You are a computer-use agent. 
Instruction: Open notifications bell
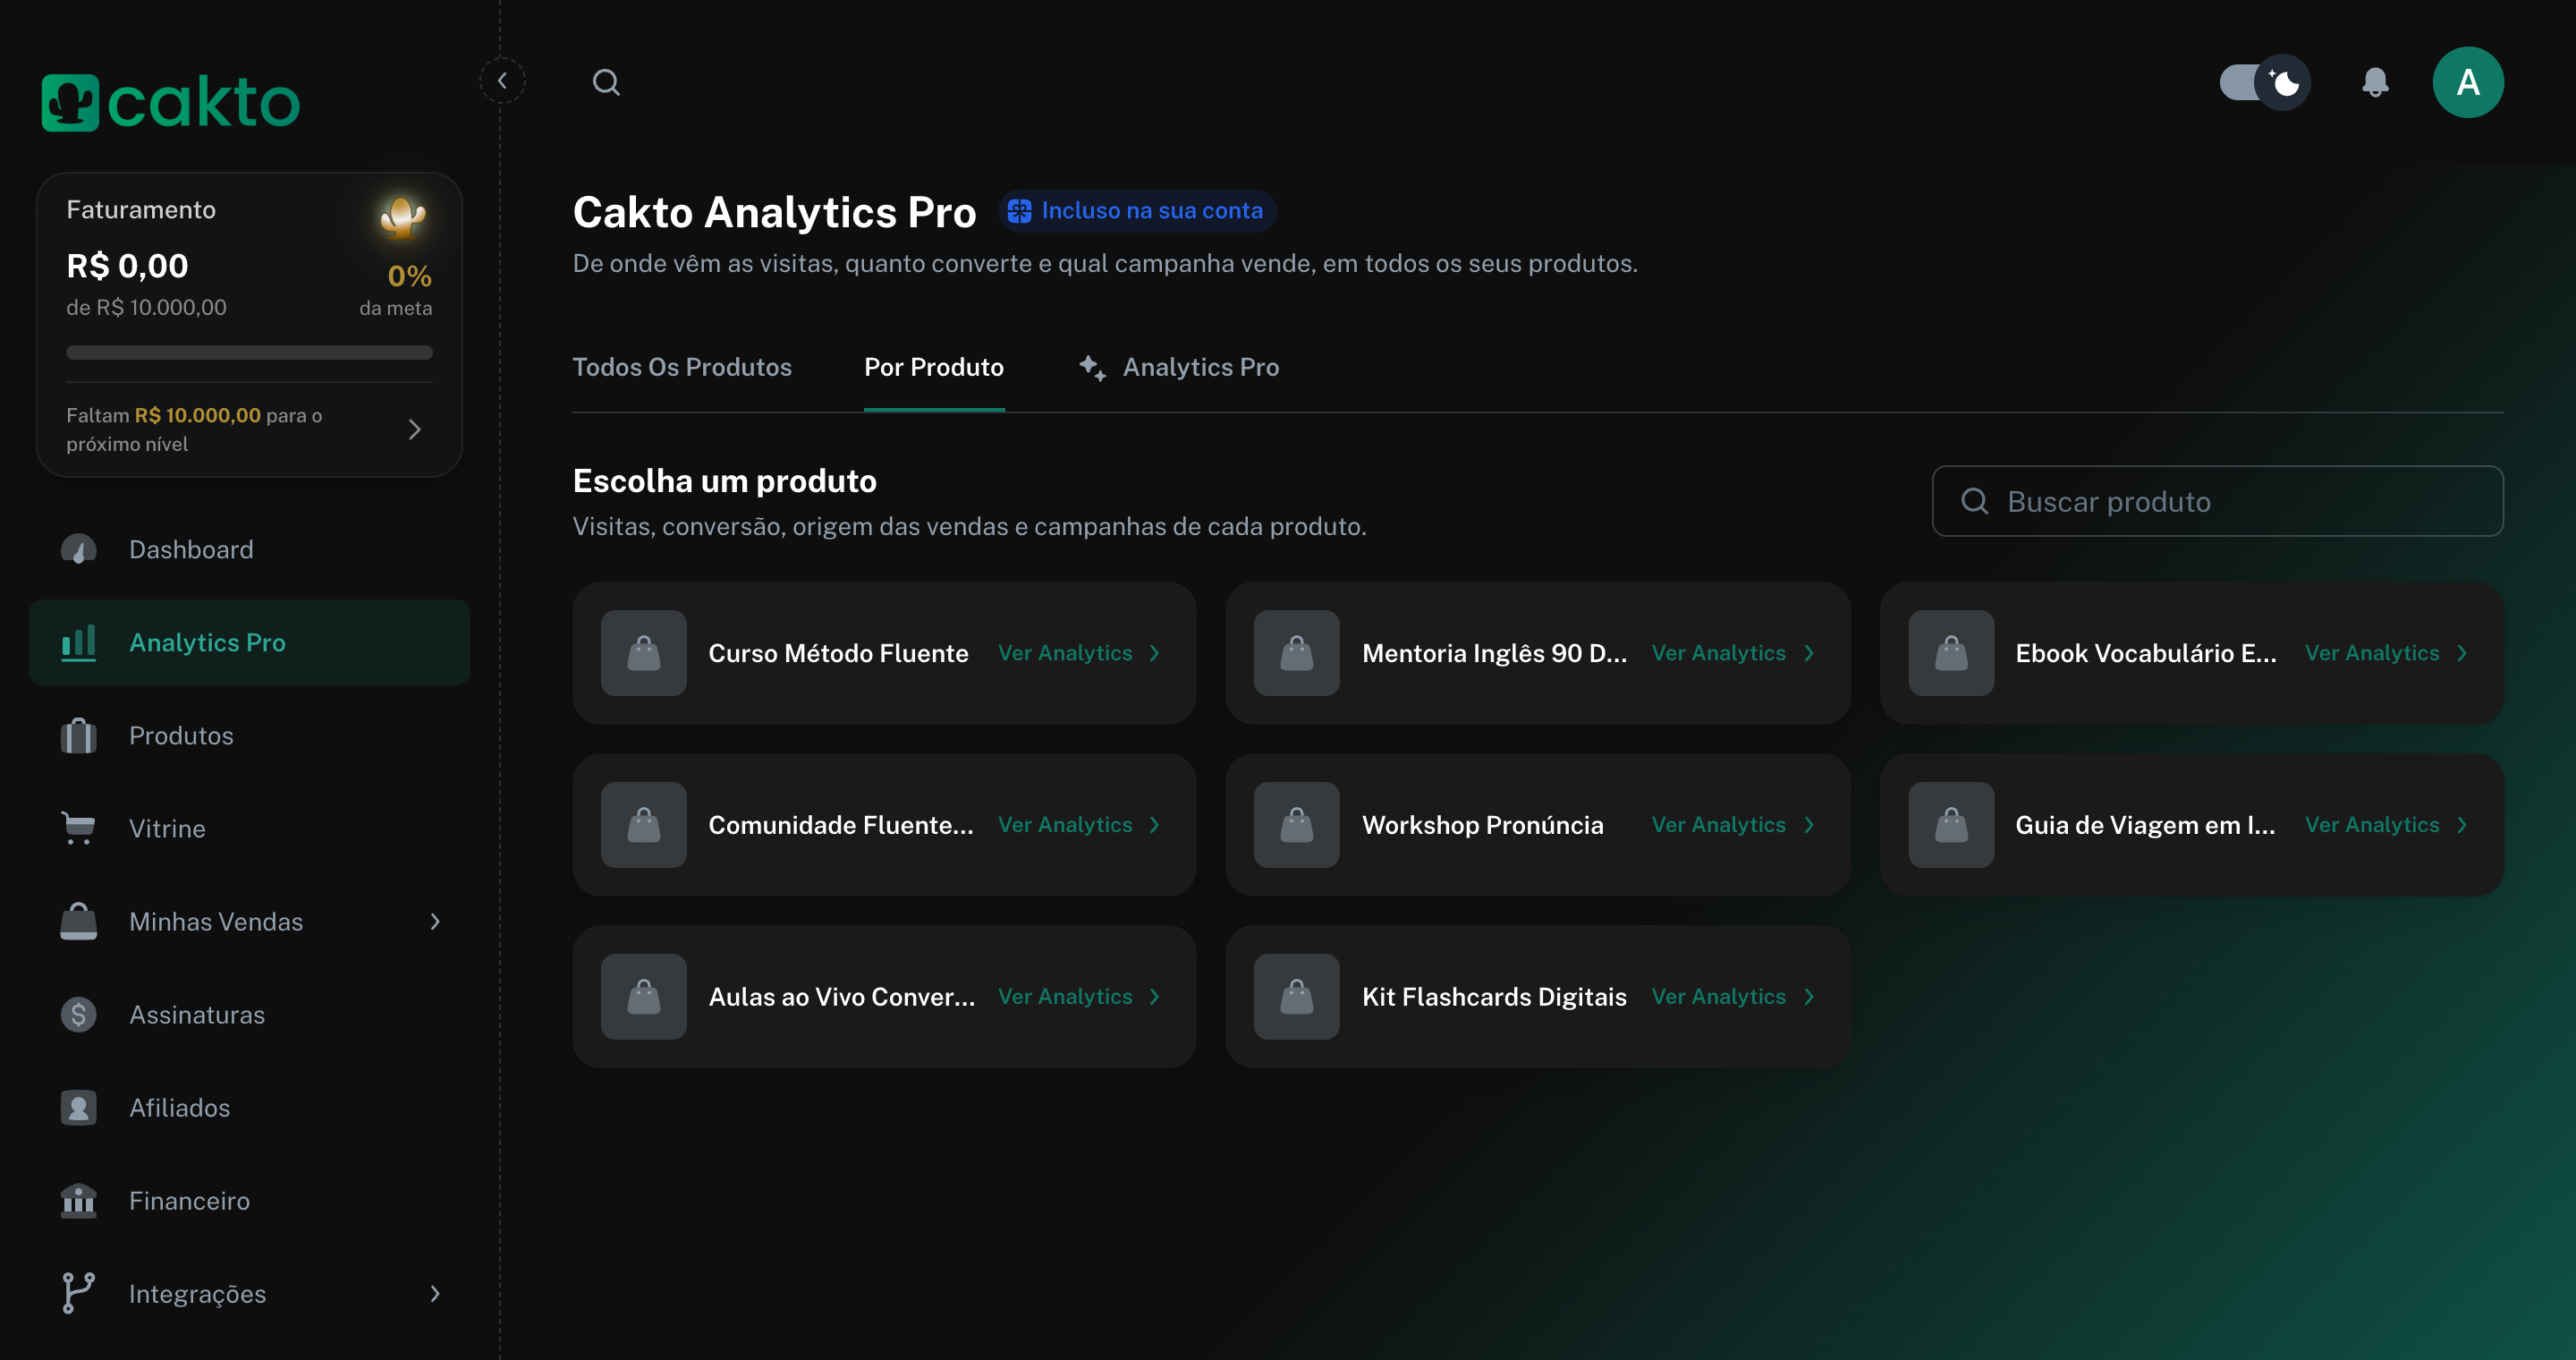2375,82
